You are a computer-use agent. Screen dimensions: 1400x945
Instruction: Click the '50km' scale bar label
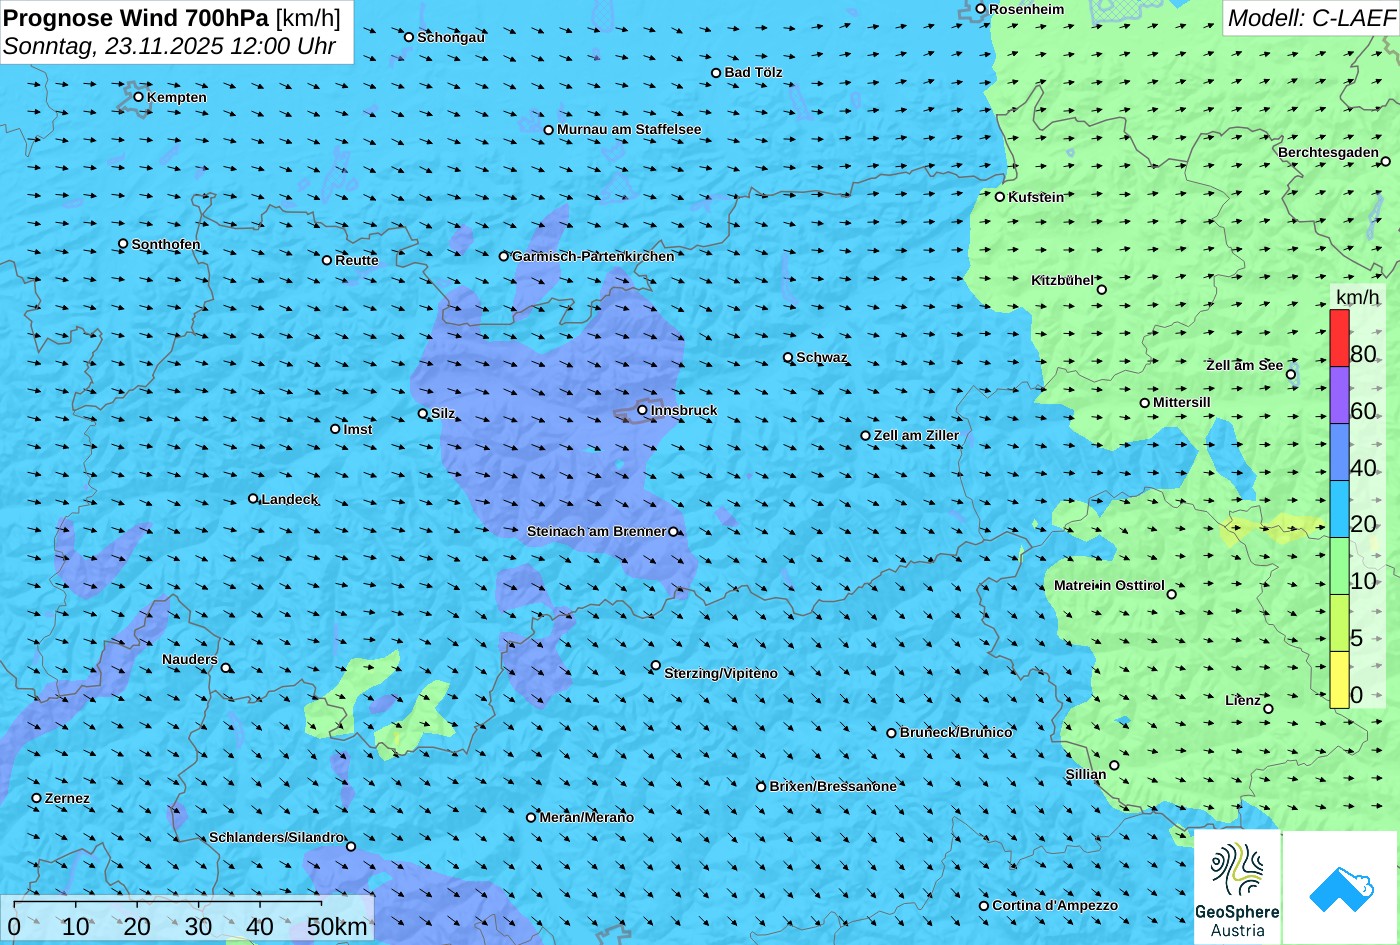pyautogui.click(x=337, y=927)
